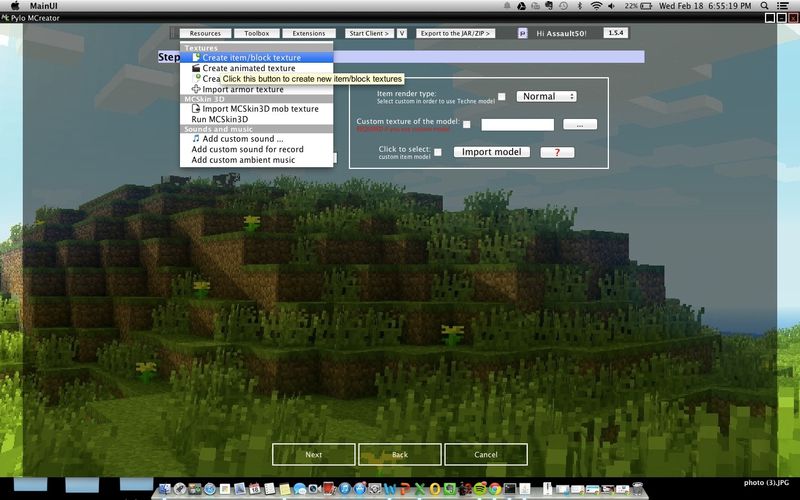Open Finder from the dock

[165, 489]
